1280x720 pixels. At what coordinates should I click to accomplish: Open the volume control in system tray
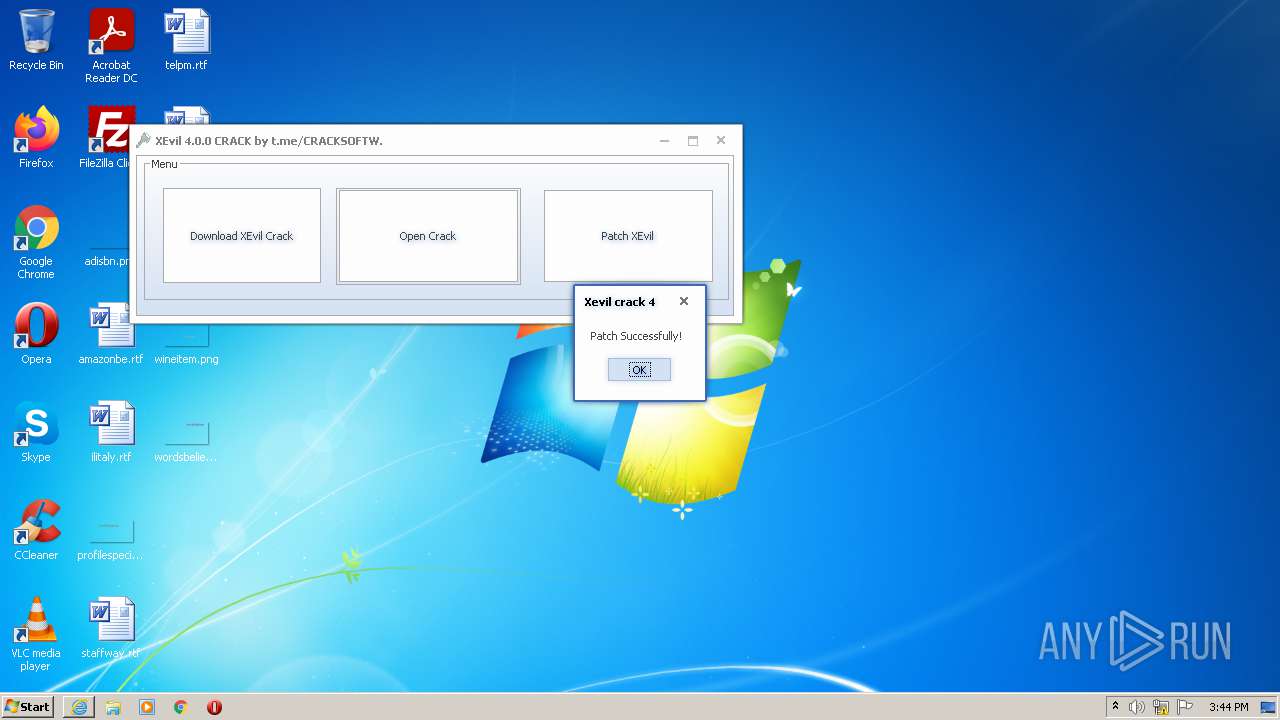[1137, 707]
